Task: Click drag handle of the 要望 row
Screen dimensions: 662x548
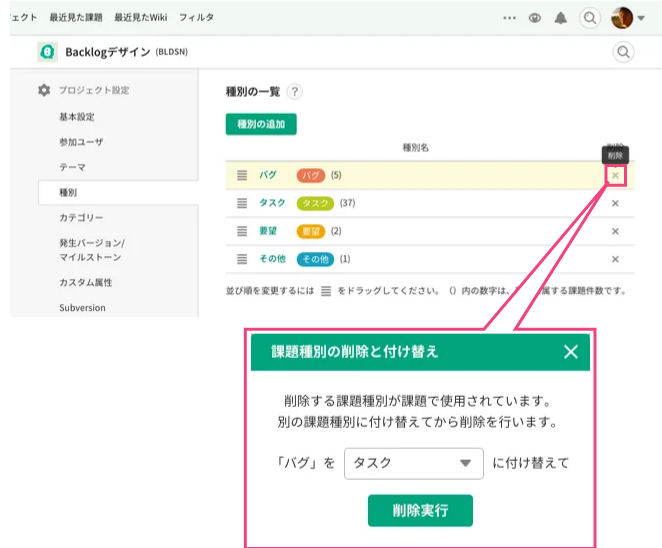Action: pyautogui.click(x=242, y=231)
